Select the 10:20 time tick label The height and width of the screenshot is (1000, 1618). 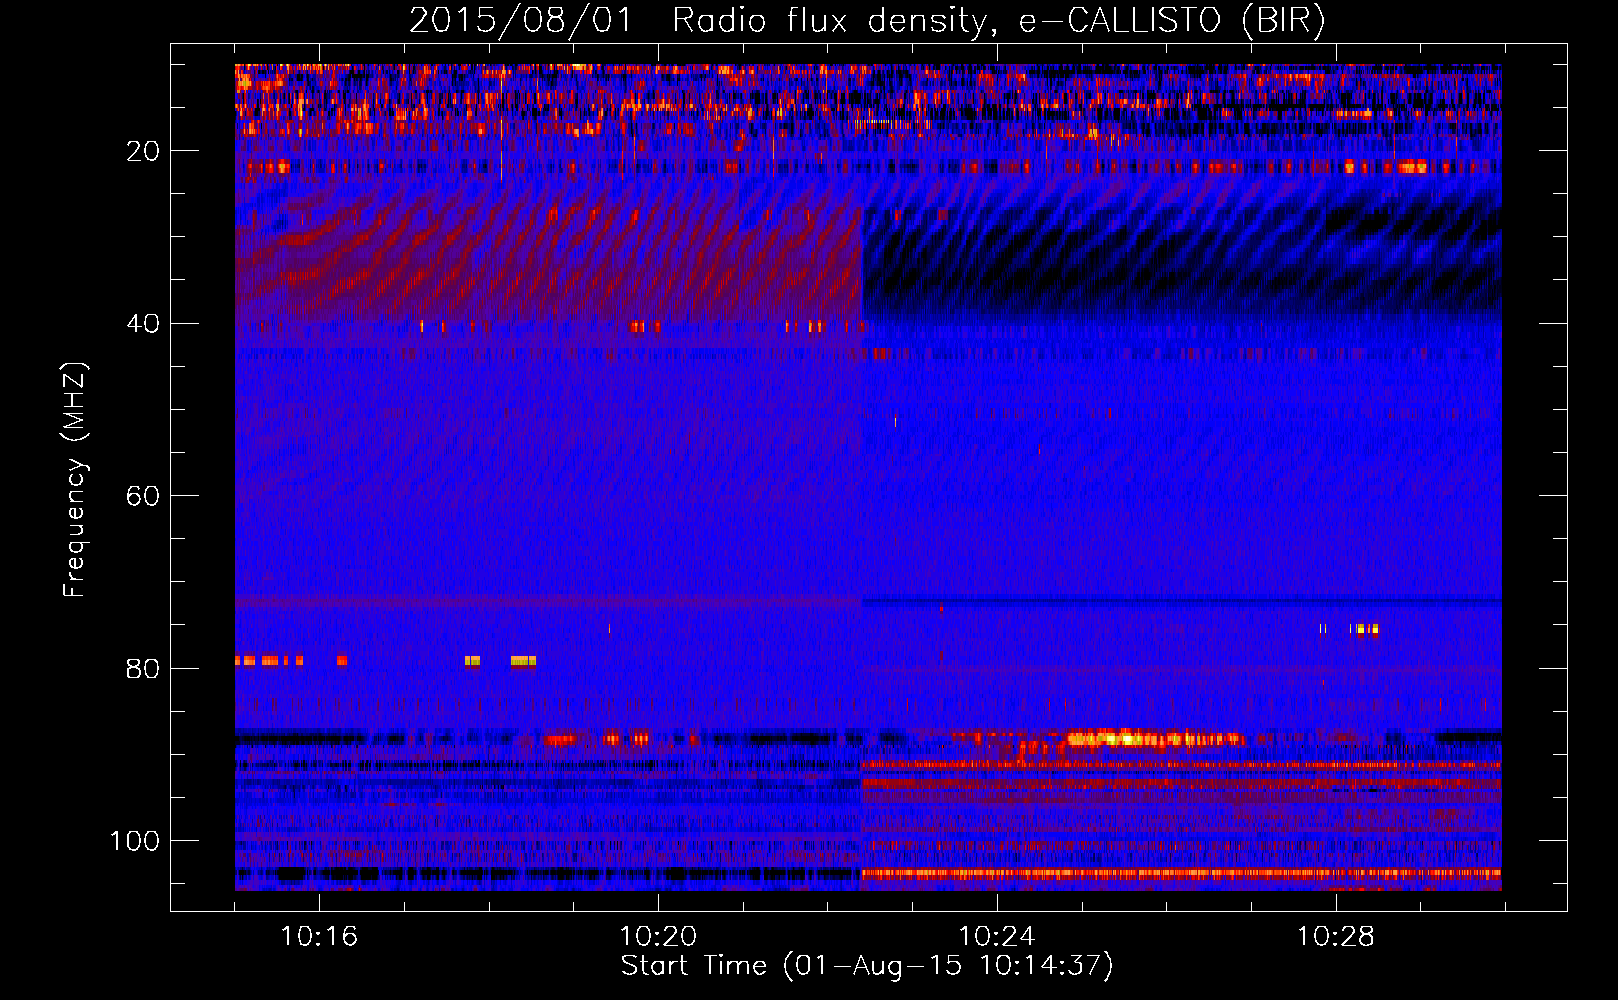click(658, 937)
